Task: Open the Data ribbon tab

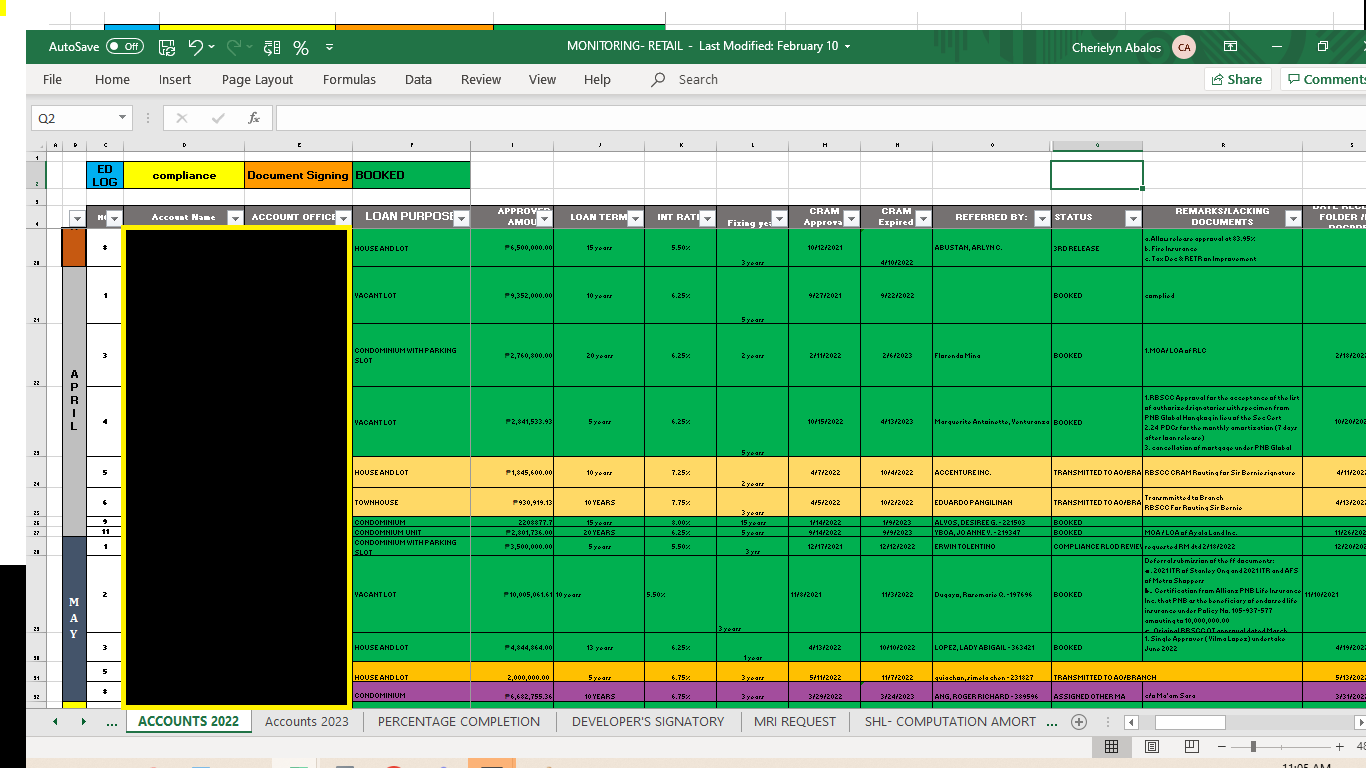Action: (418, 79)
